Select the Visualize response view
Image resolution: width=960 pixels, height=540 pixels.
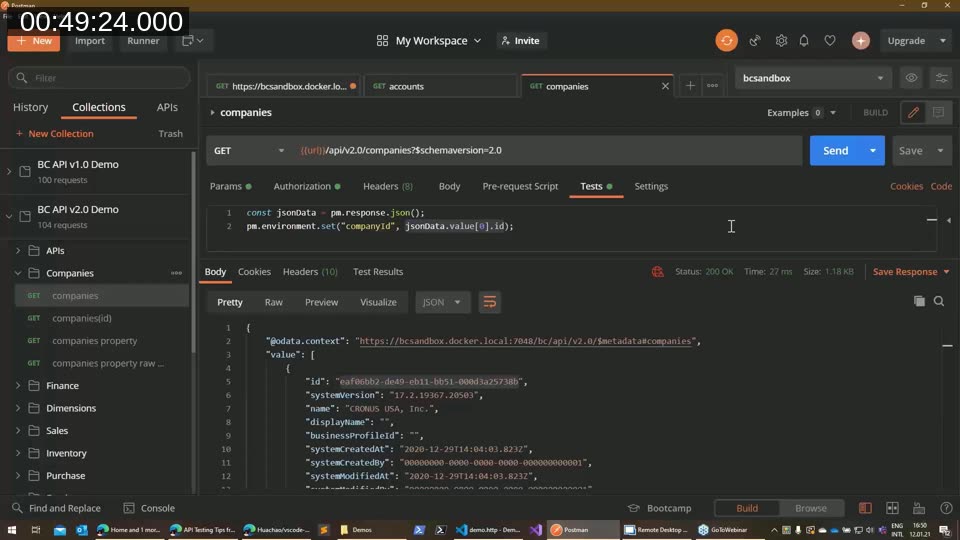pyautogui.click(x=378, y=302)
